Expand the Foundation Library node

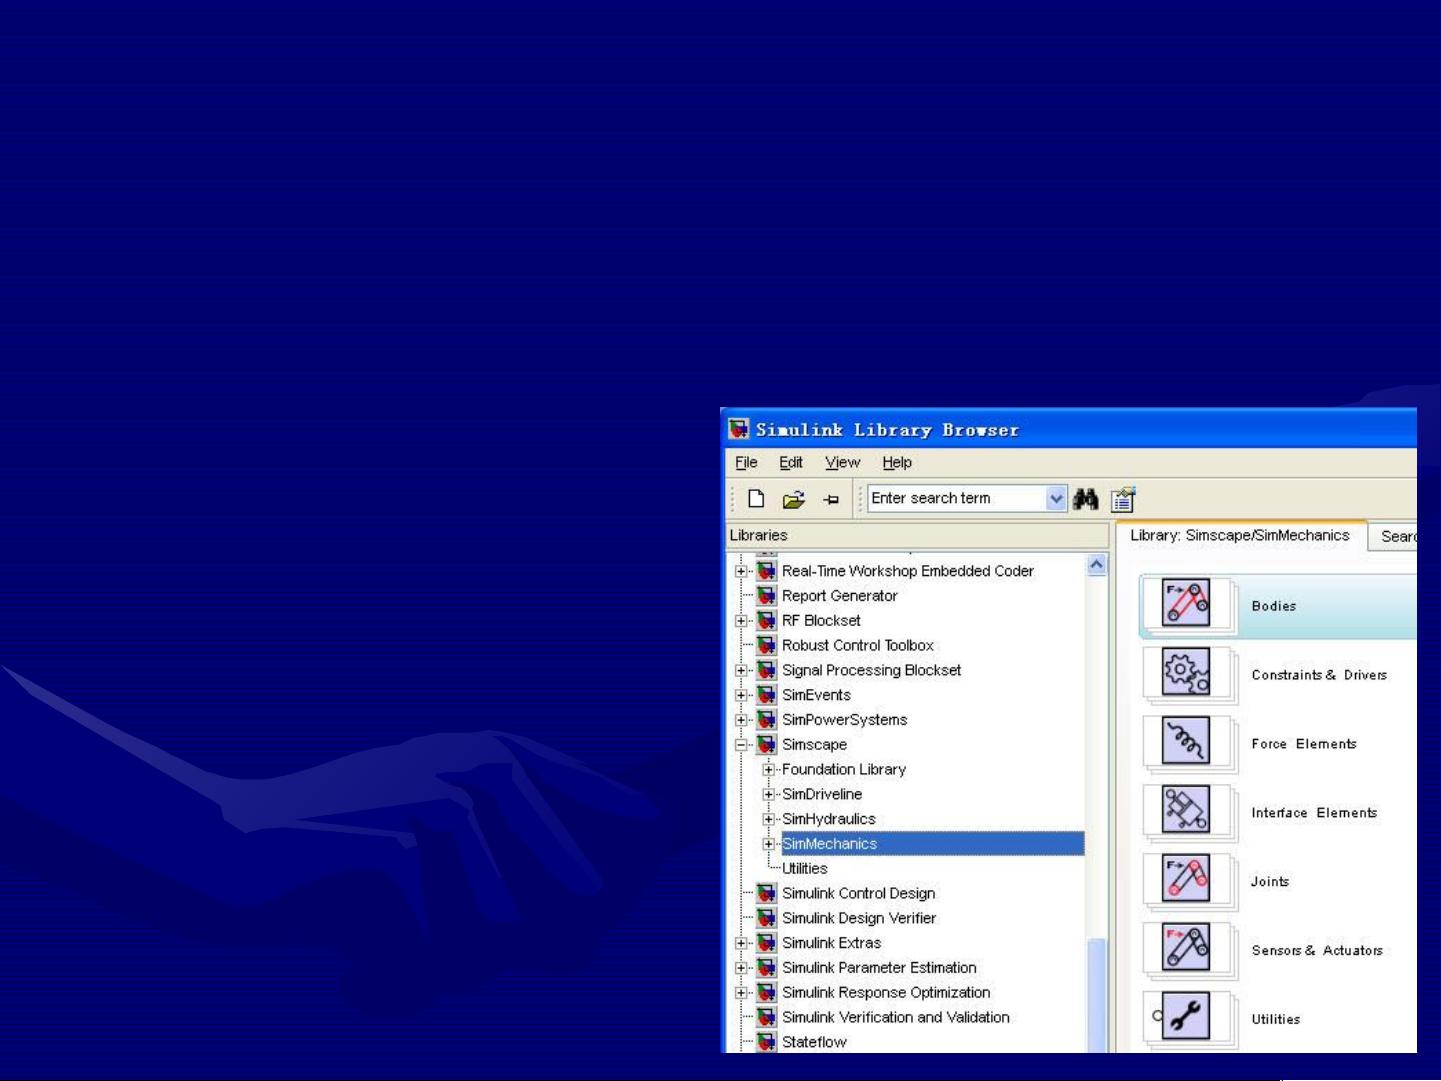coord(768,769)
